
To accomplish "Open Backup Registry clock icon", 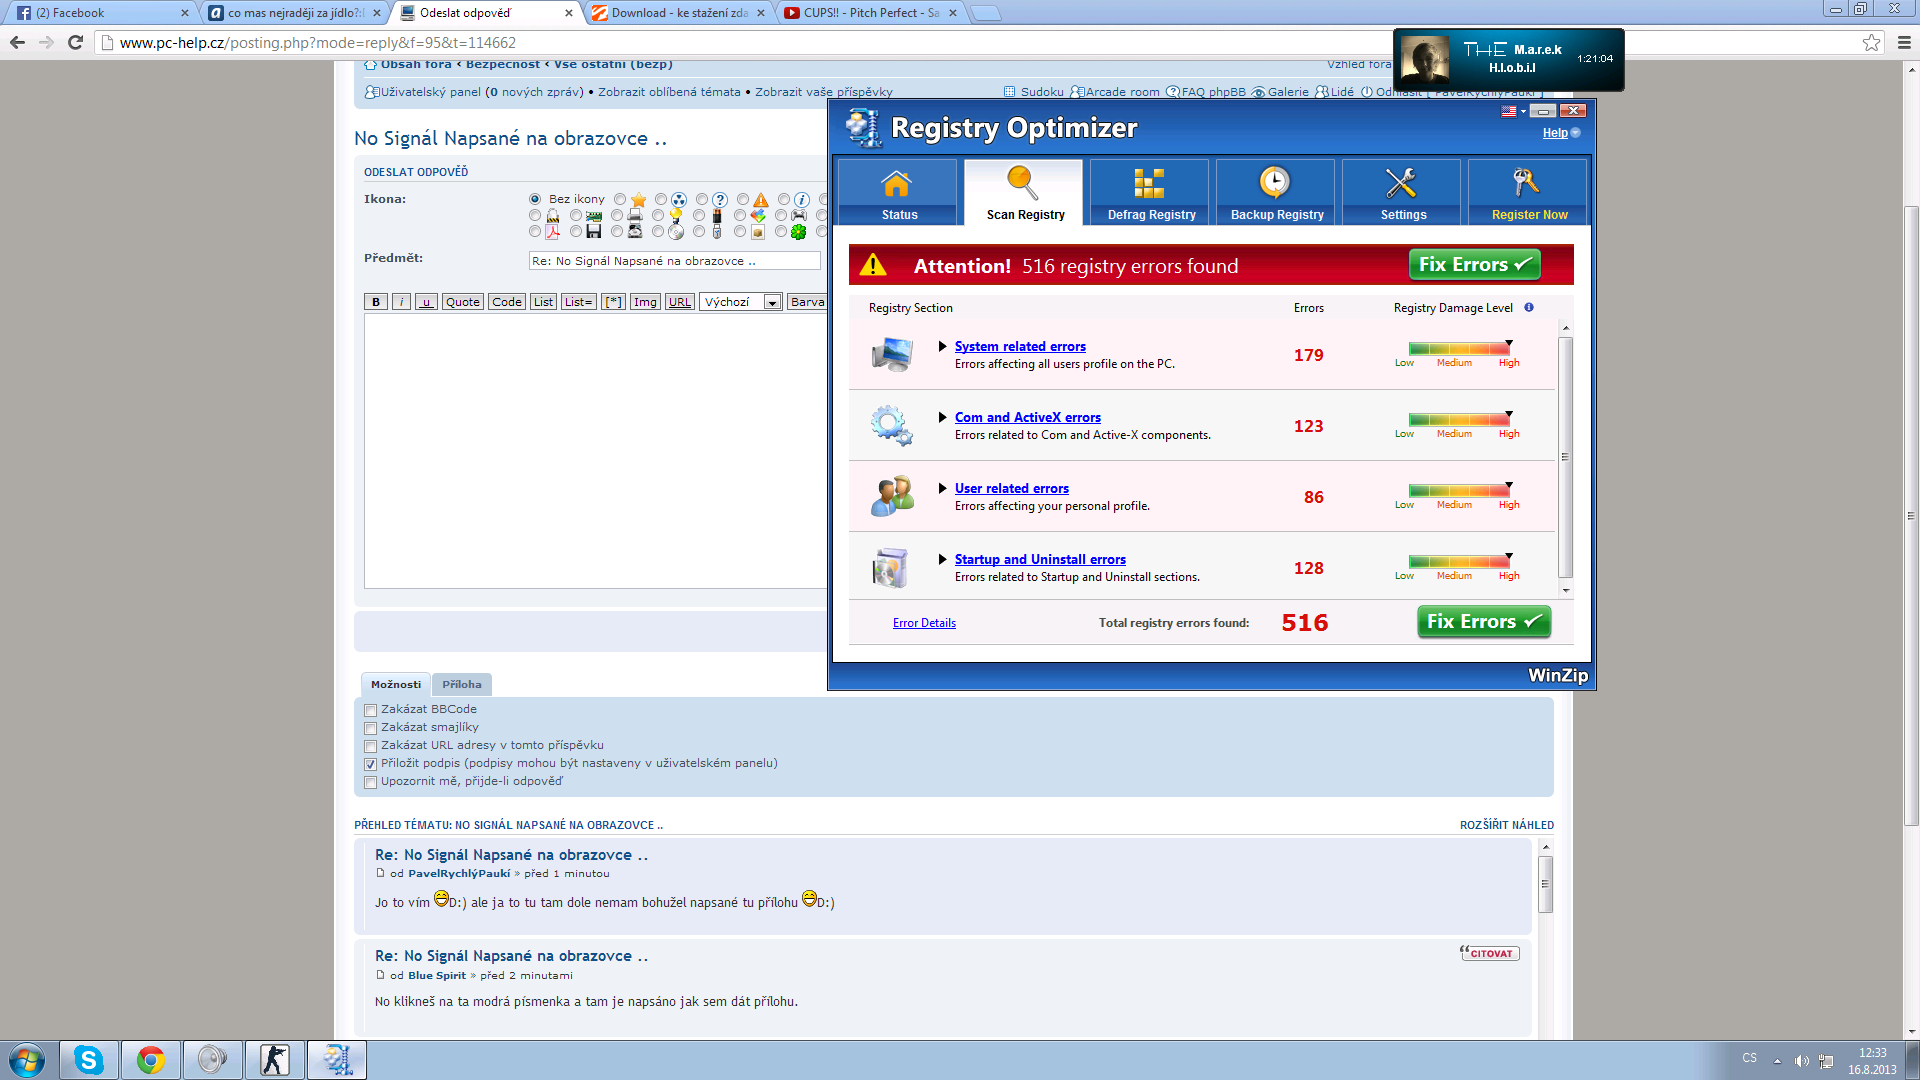I will point(1275,183).
